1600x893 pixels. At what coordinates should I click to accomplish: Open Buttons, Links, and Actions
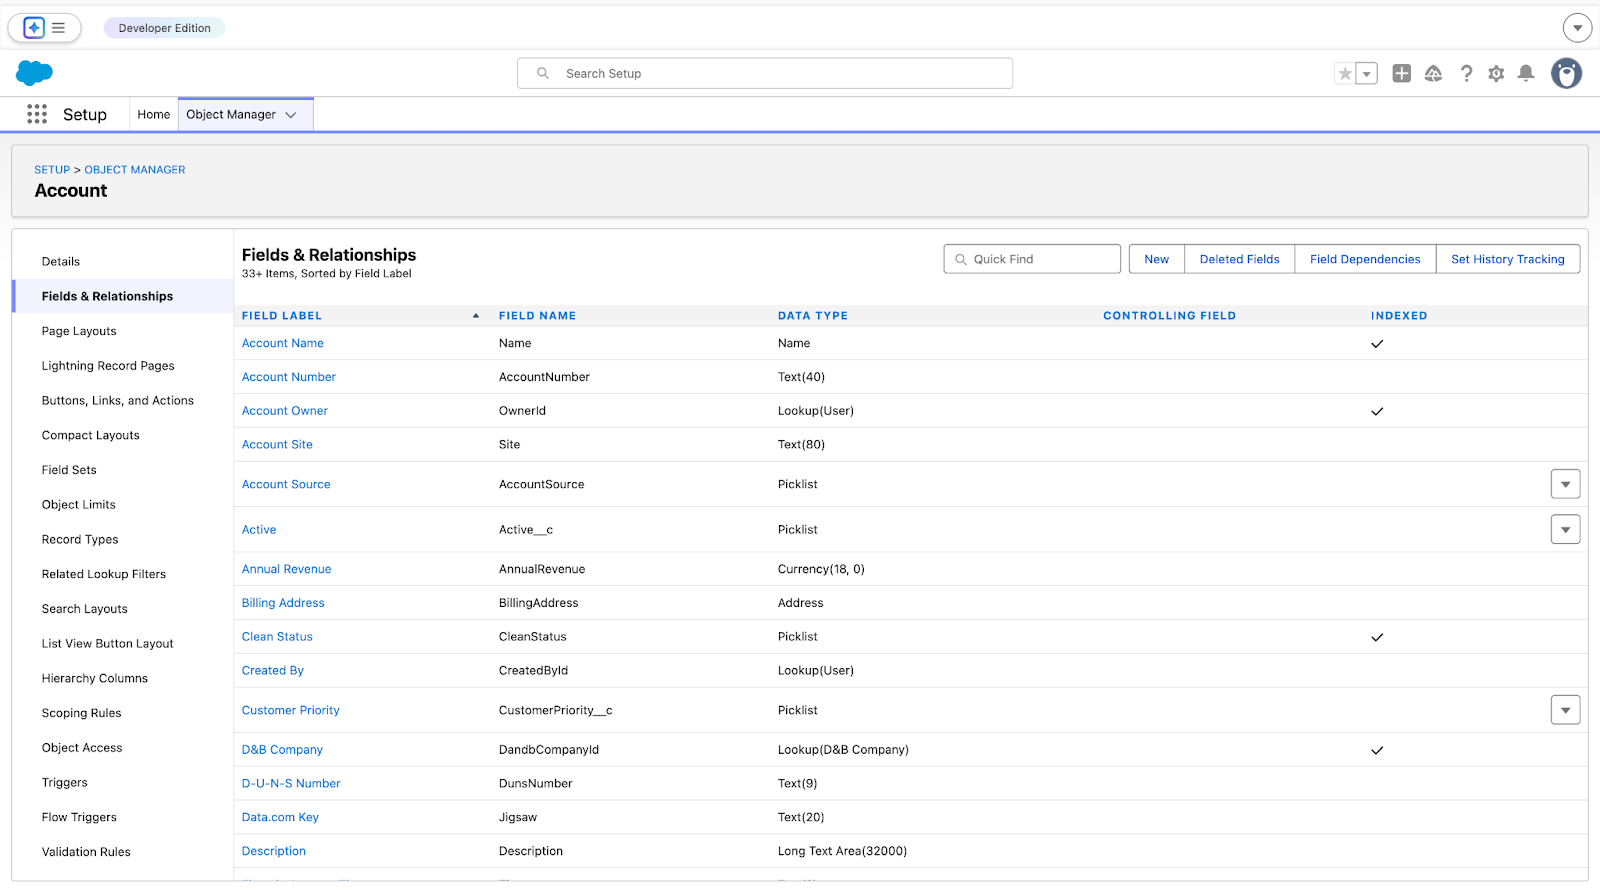tap(118, 401)
